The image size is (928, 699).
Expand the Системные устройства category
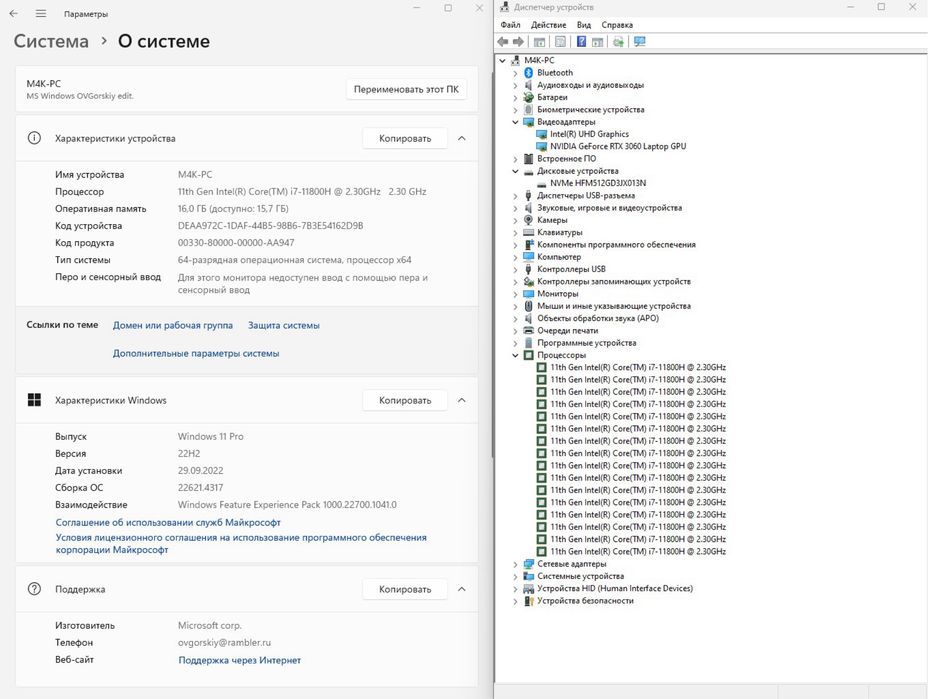pyautogui.click(x=515, y=576)
